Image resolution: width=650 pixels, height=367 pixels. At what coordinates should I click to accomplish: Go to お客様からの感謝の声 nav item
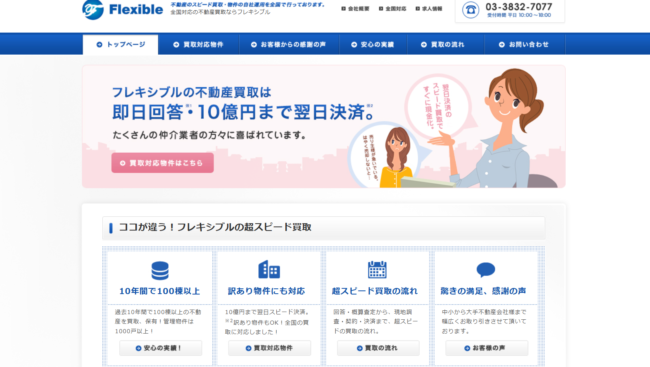[x=289, y=45]
